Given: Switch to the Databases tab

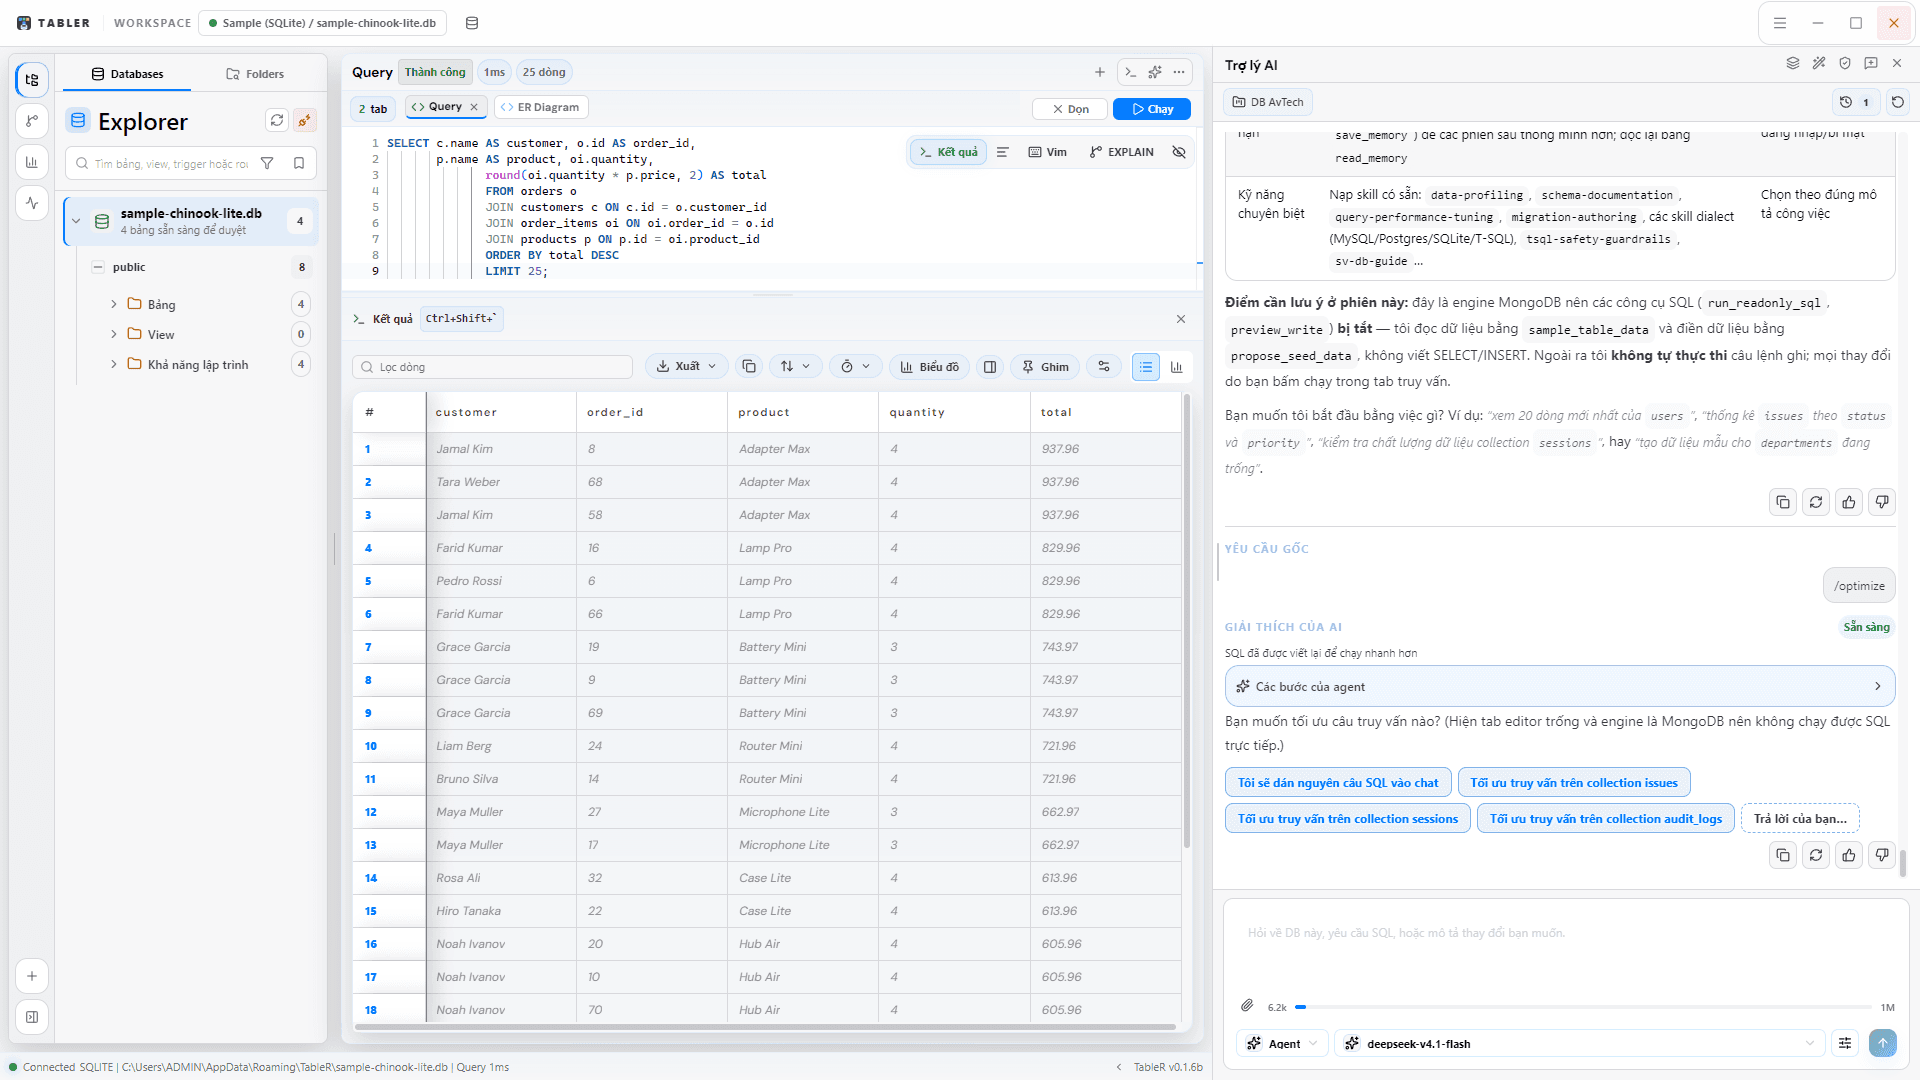Looking at the screenshot, I should pyautogui.click(x=127, y=74).
